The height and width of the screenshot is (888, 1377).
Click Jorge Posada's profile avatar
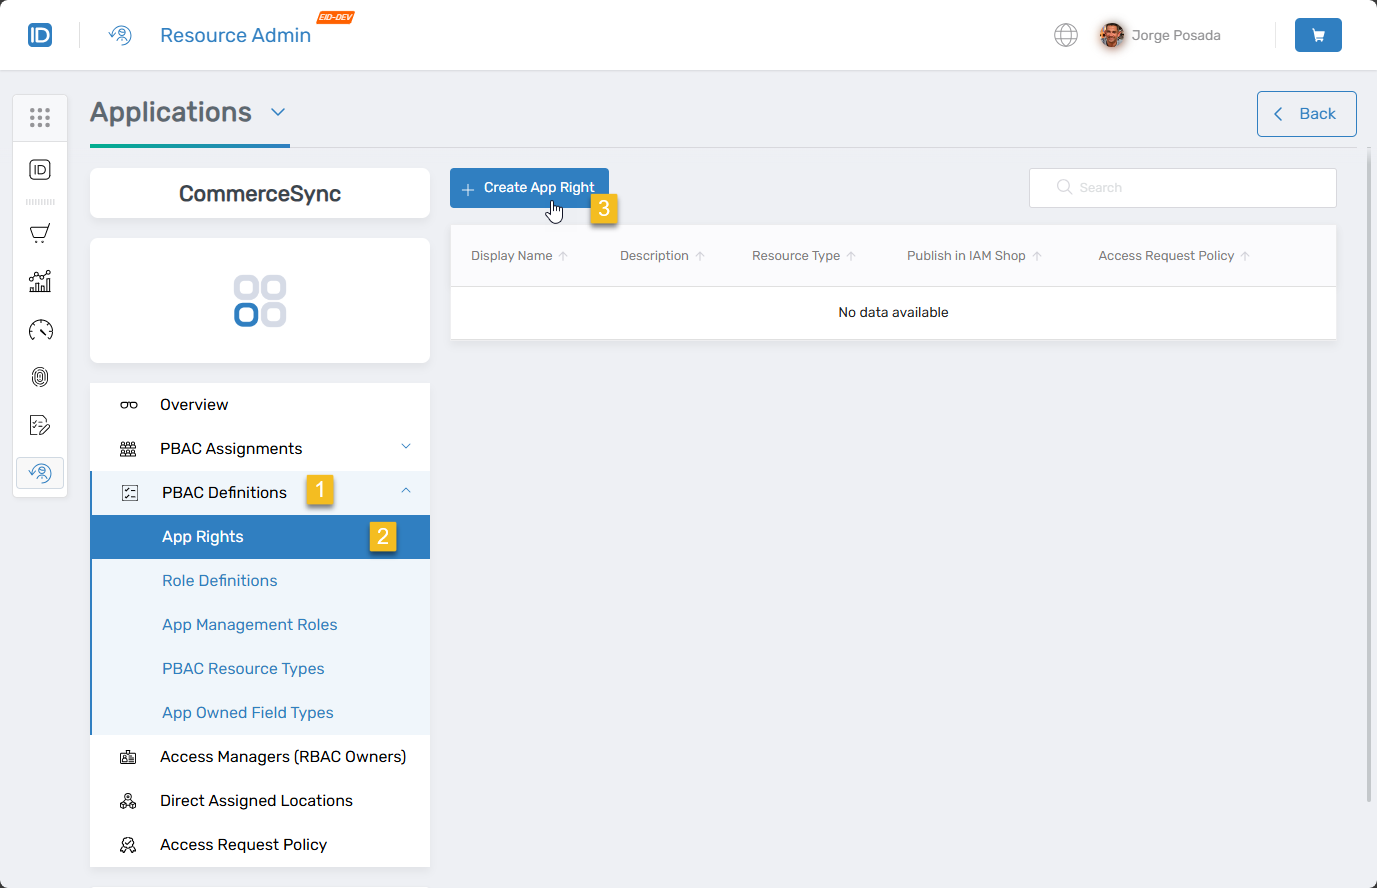1111,35
